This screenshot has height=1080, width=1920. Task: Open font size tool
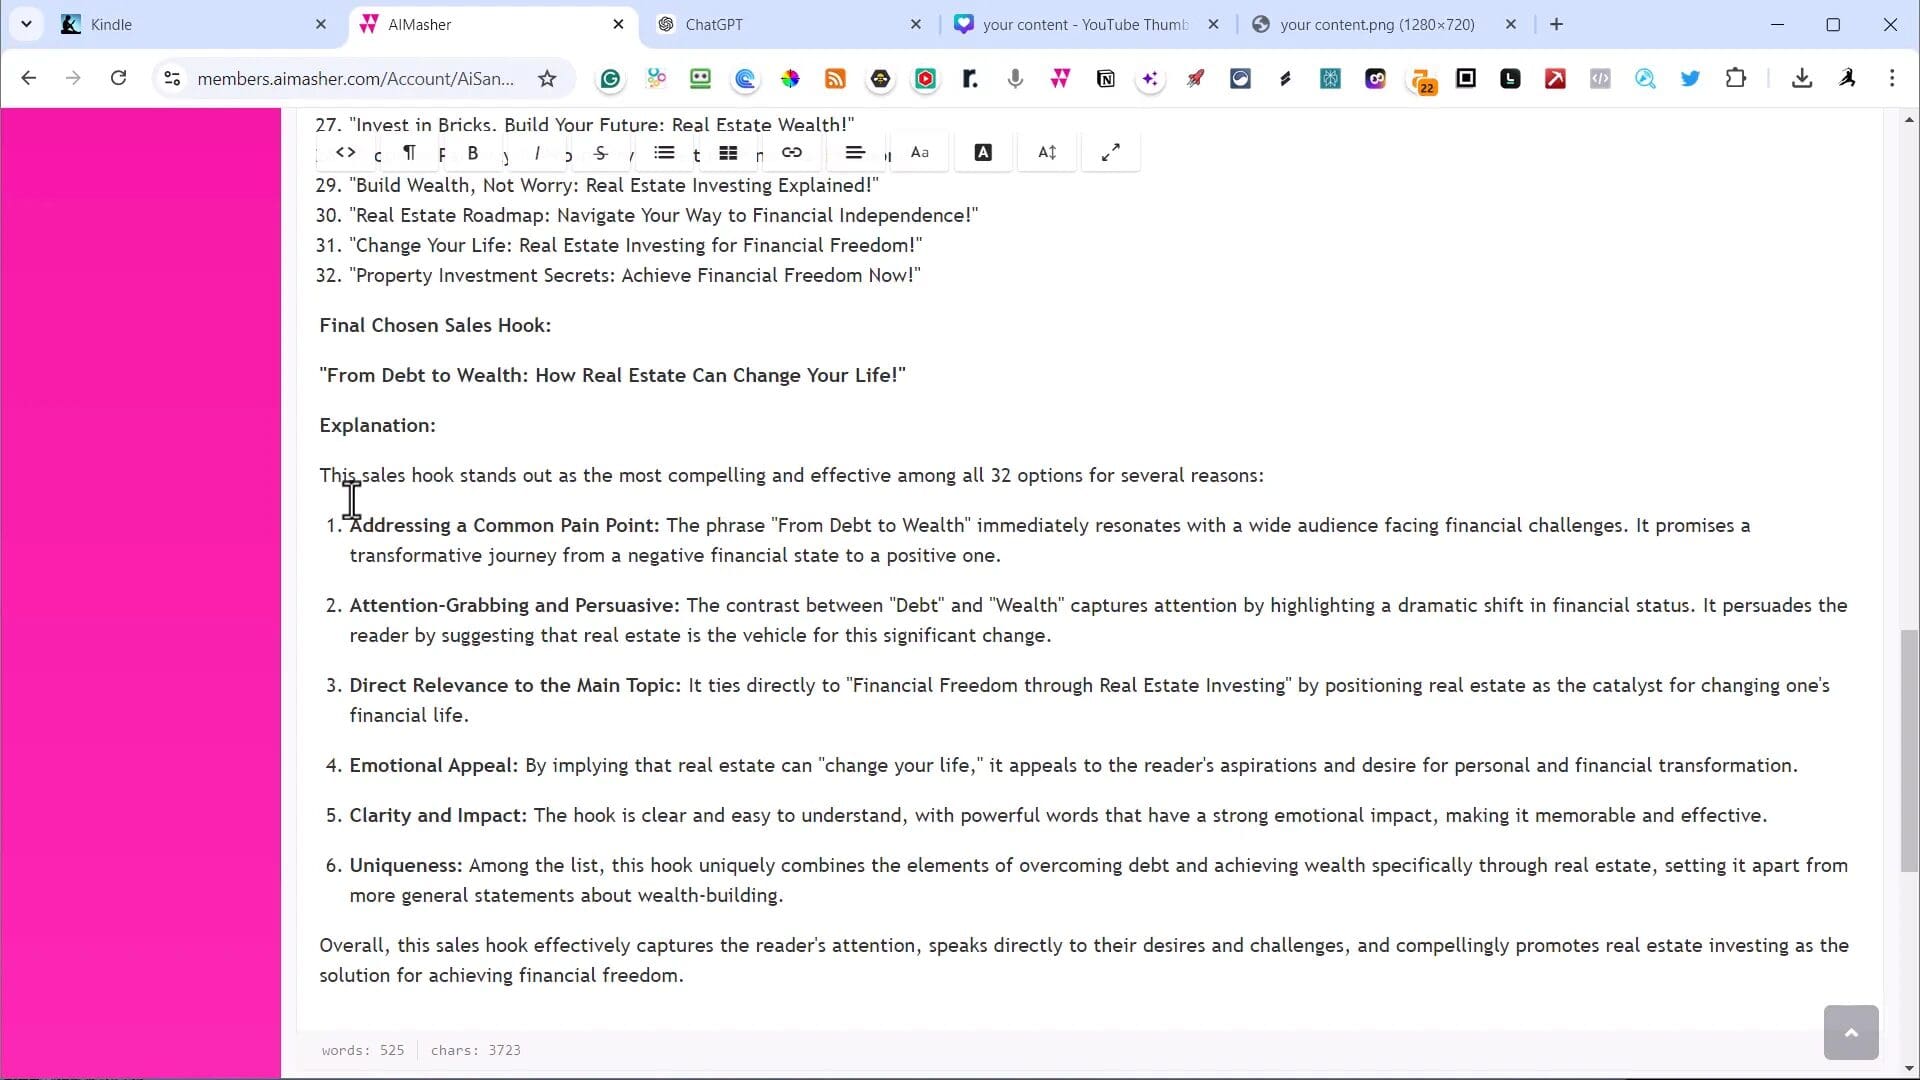click(x=1047, y=153)
